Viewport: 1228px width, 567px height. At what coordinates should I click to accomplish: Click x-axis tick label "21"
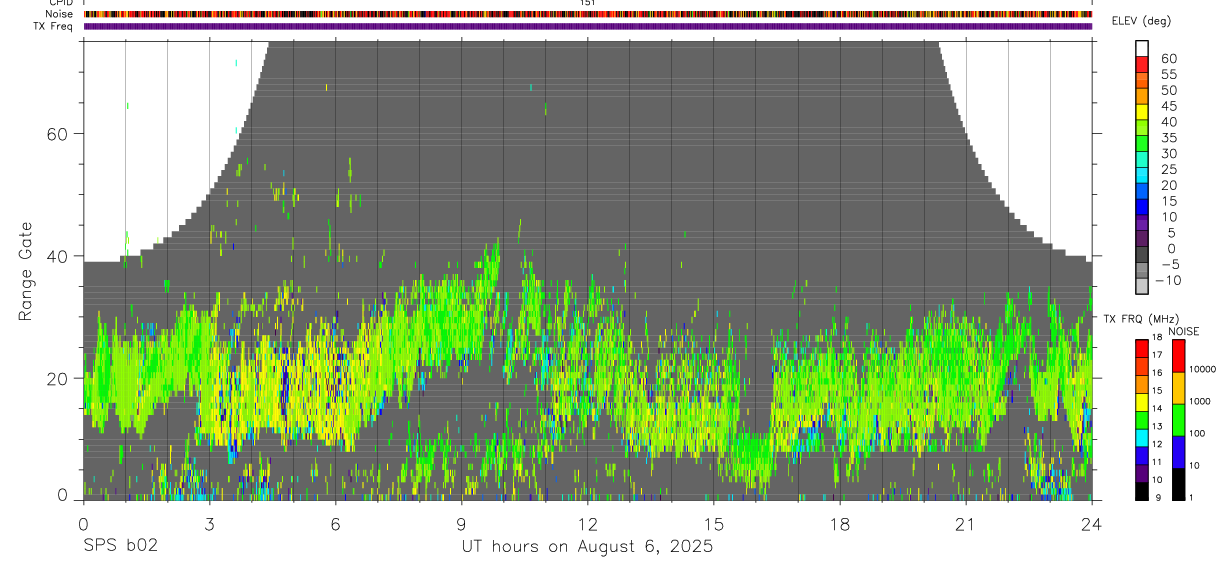pyautogui.click(x=966, y=524)
